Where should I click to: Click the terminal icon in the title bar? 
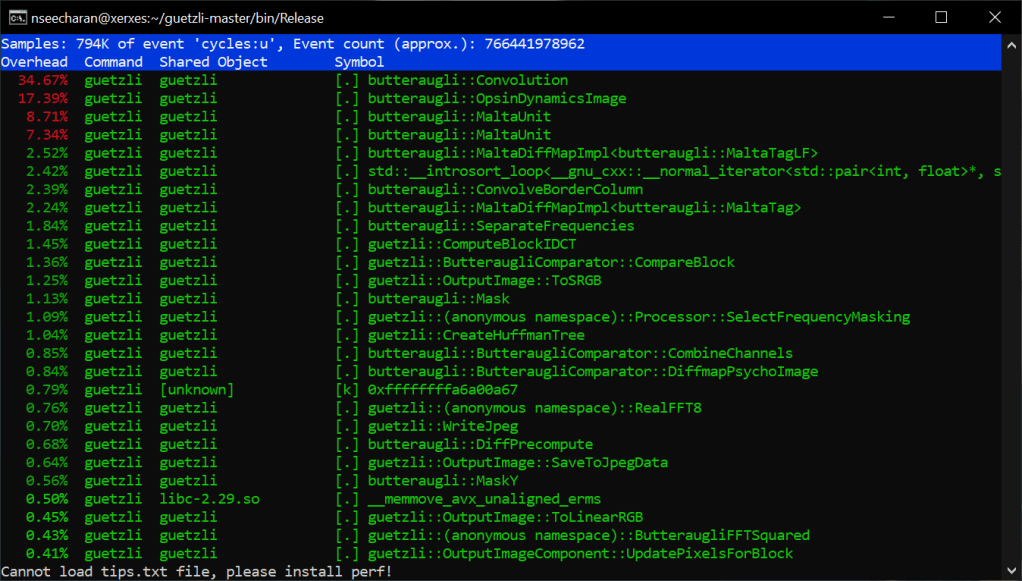click(x=17, y=17)
